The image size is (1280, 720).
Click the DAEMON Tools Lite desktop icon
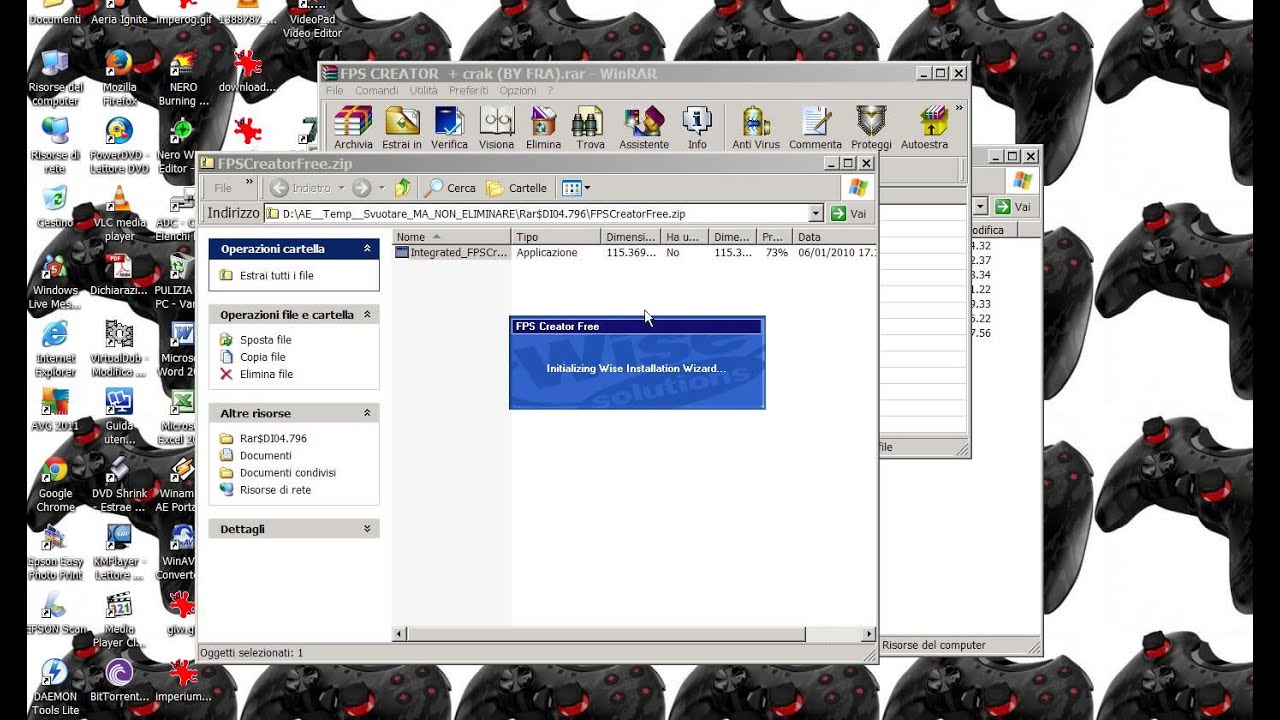pyautogui.click(x=55, y=688)
